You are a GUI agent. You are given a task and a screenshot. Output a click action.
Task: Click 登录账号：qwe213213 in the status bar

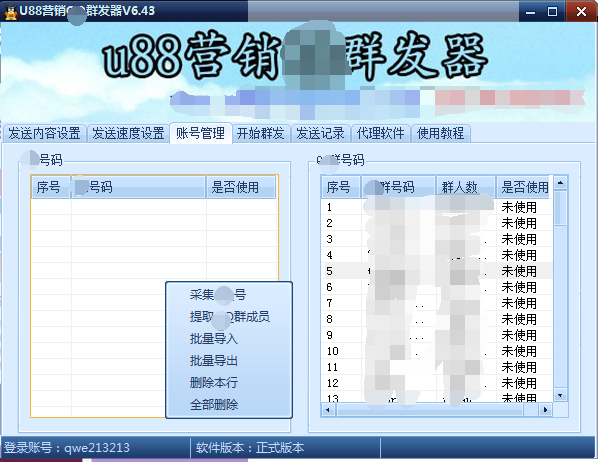tap(67, 448)
